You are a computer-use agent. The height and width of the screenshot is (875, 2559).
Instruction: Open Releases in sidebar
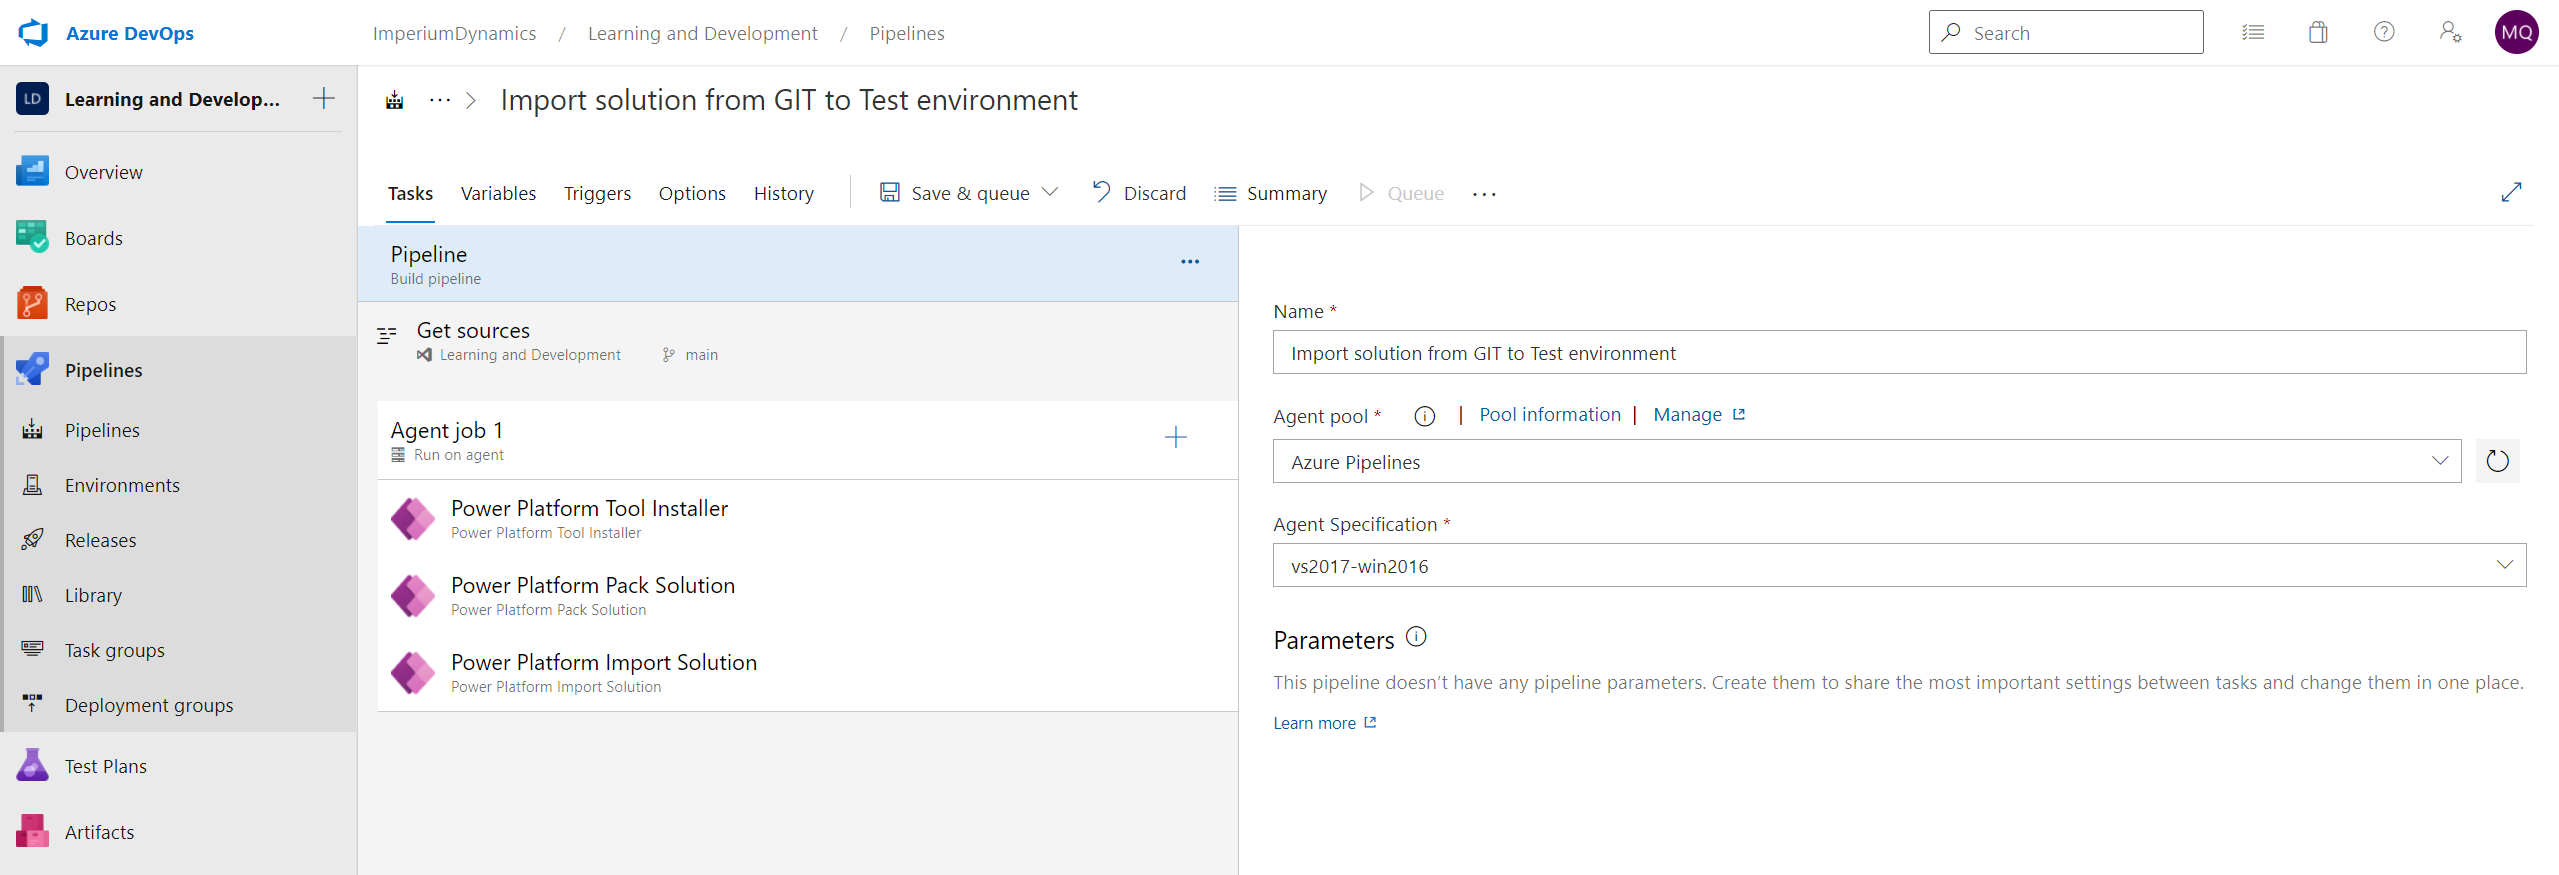click(178, 540)
